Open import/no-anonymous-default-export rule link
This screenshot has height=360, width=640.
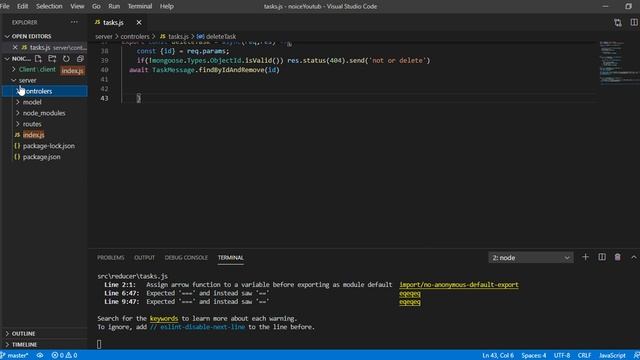(459, 284)
